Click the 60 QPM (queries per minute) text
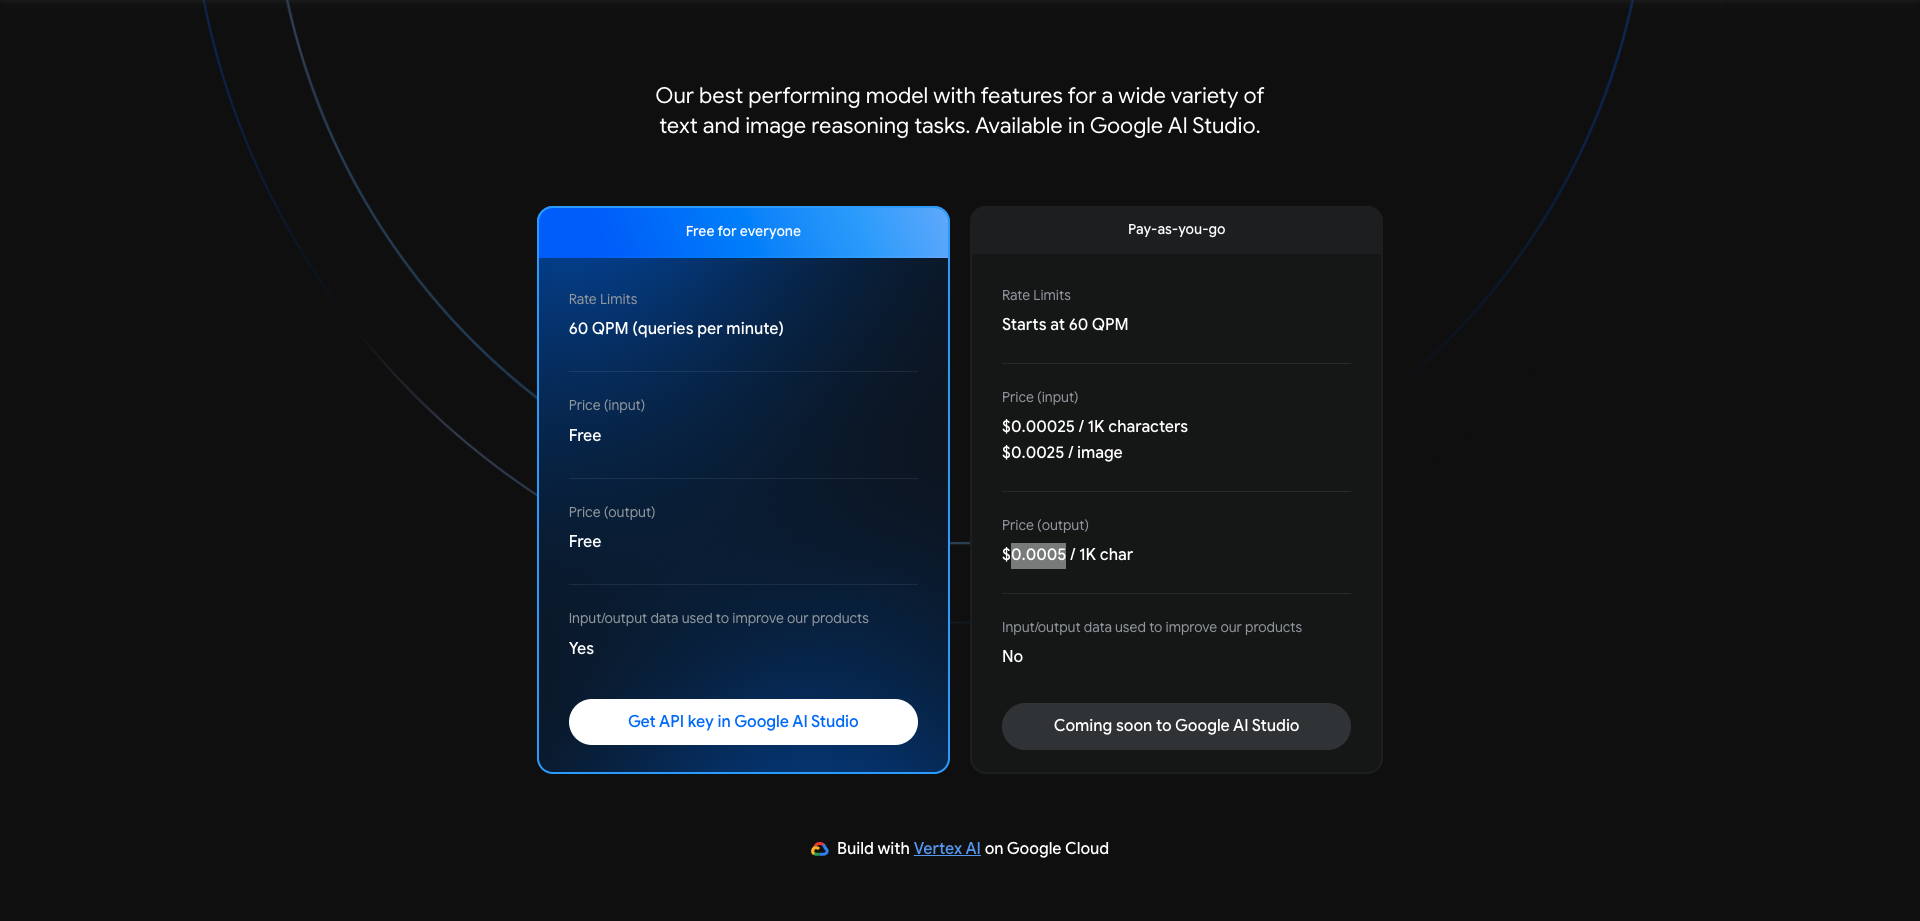 [x=676, y=329]
